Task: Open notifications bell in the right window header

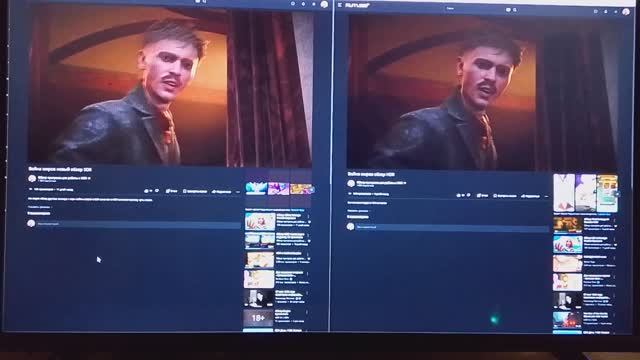Action: (x=606, y=11)
